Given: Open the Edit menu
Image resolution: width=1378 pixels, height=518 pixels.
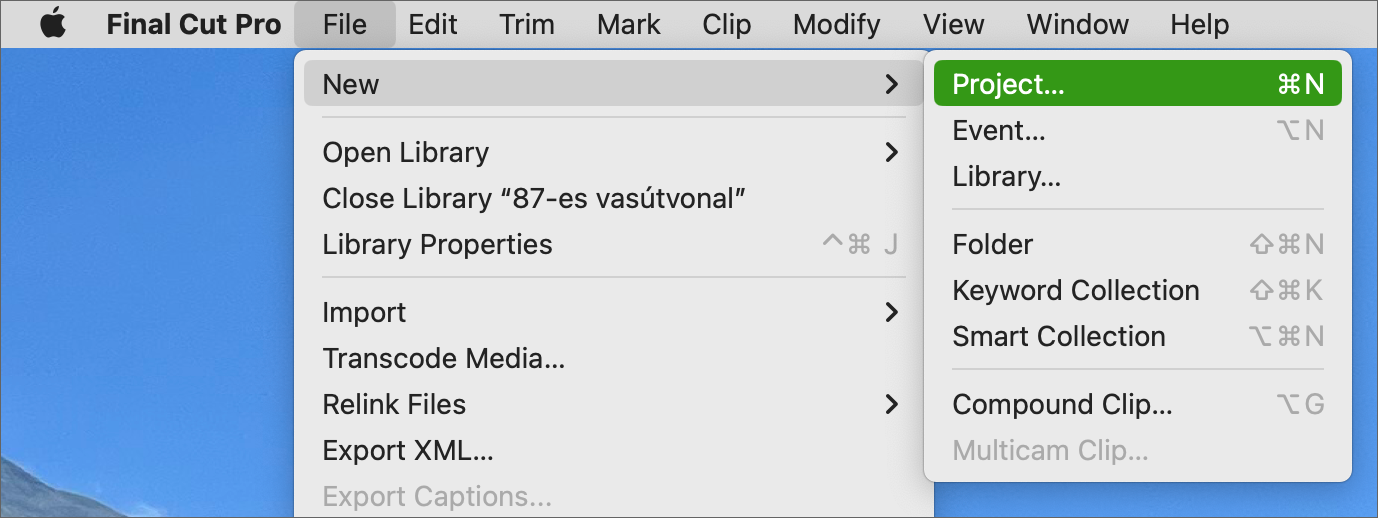Looking at the screenshot, I should click(x=433, y=24).
